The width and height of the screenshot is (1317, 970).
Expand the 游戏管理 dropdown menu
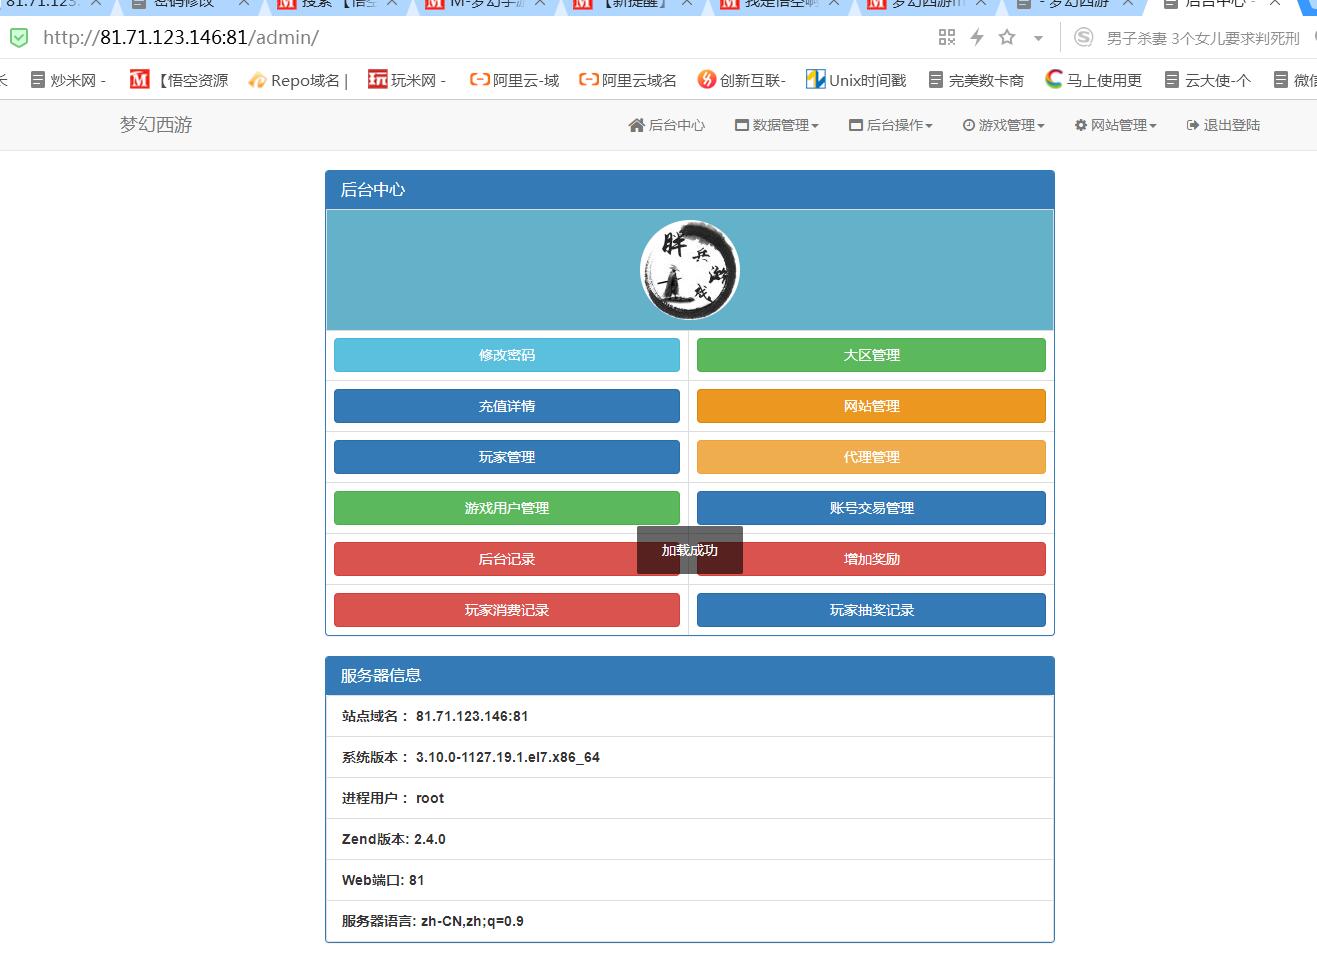[1003, 125]
